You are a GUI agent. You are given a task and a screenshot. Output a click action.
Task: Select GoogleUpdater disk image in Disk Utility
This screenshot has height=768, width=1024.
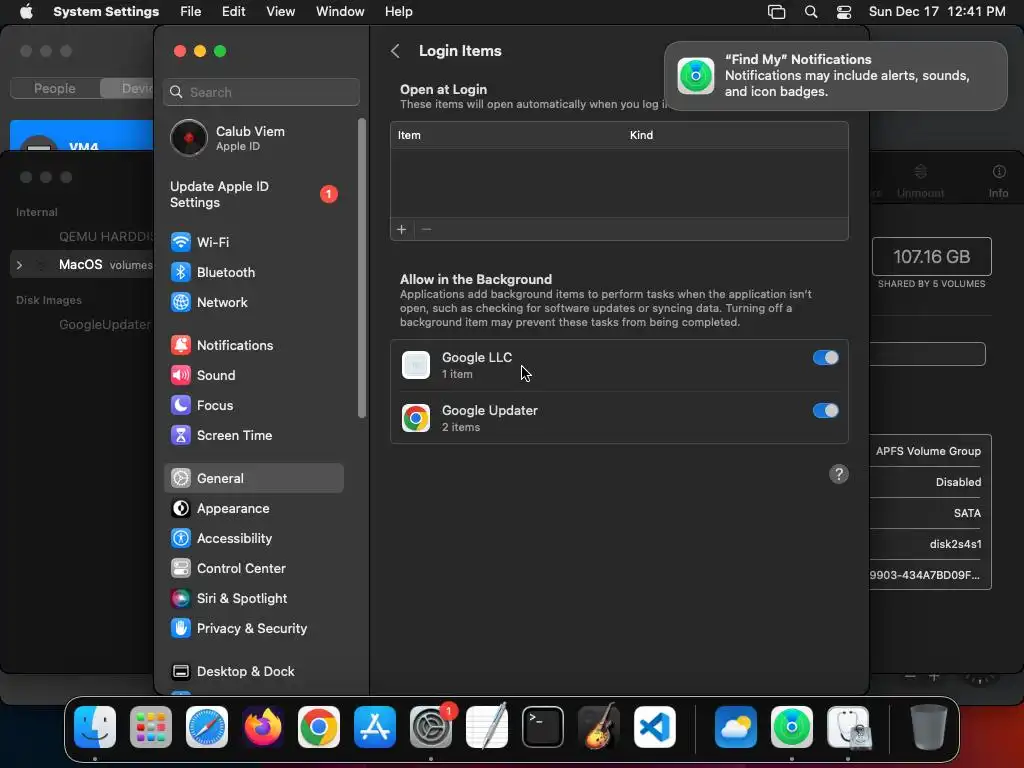click(104, 325)
